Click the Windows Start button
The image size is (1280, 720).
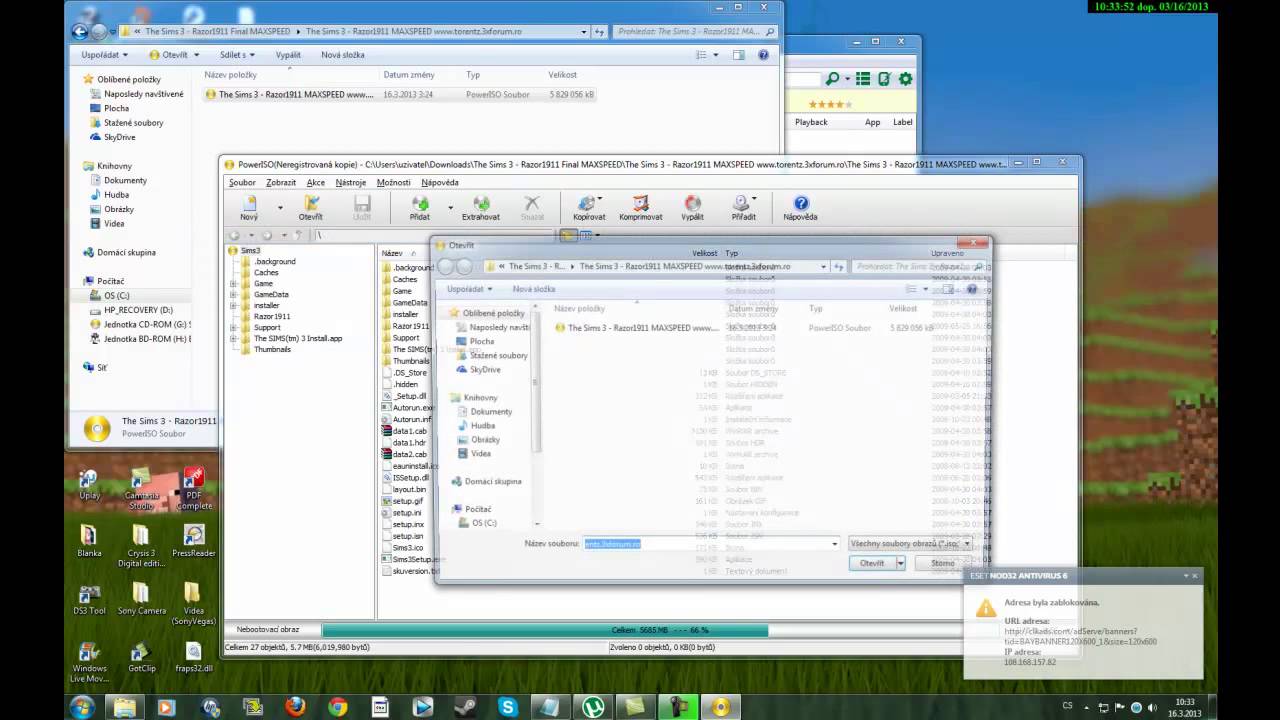(x=82, y=706)
